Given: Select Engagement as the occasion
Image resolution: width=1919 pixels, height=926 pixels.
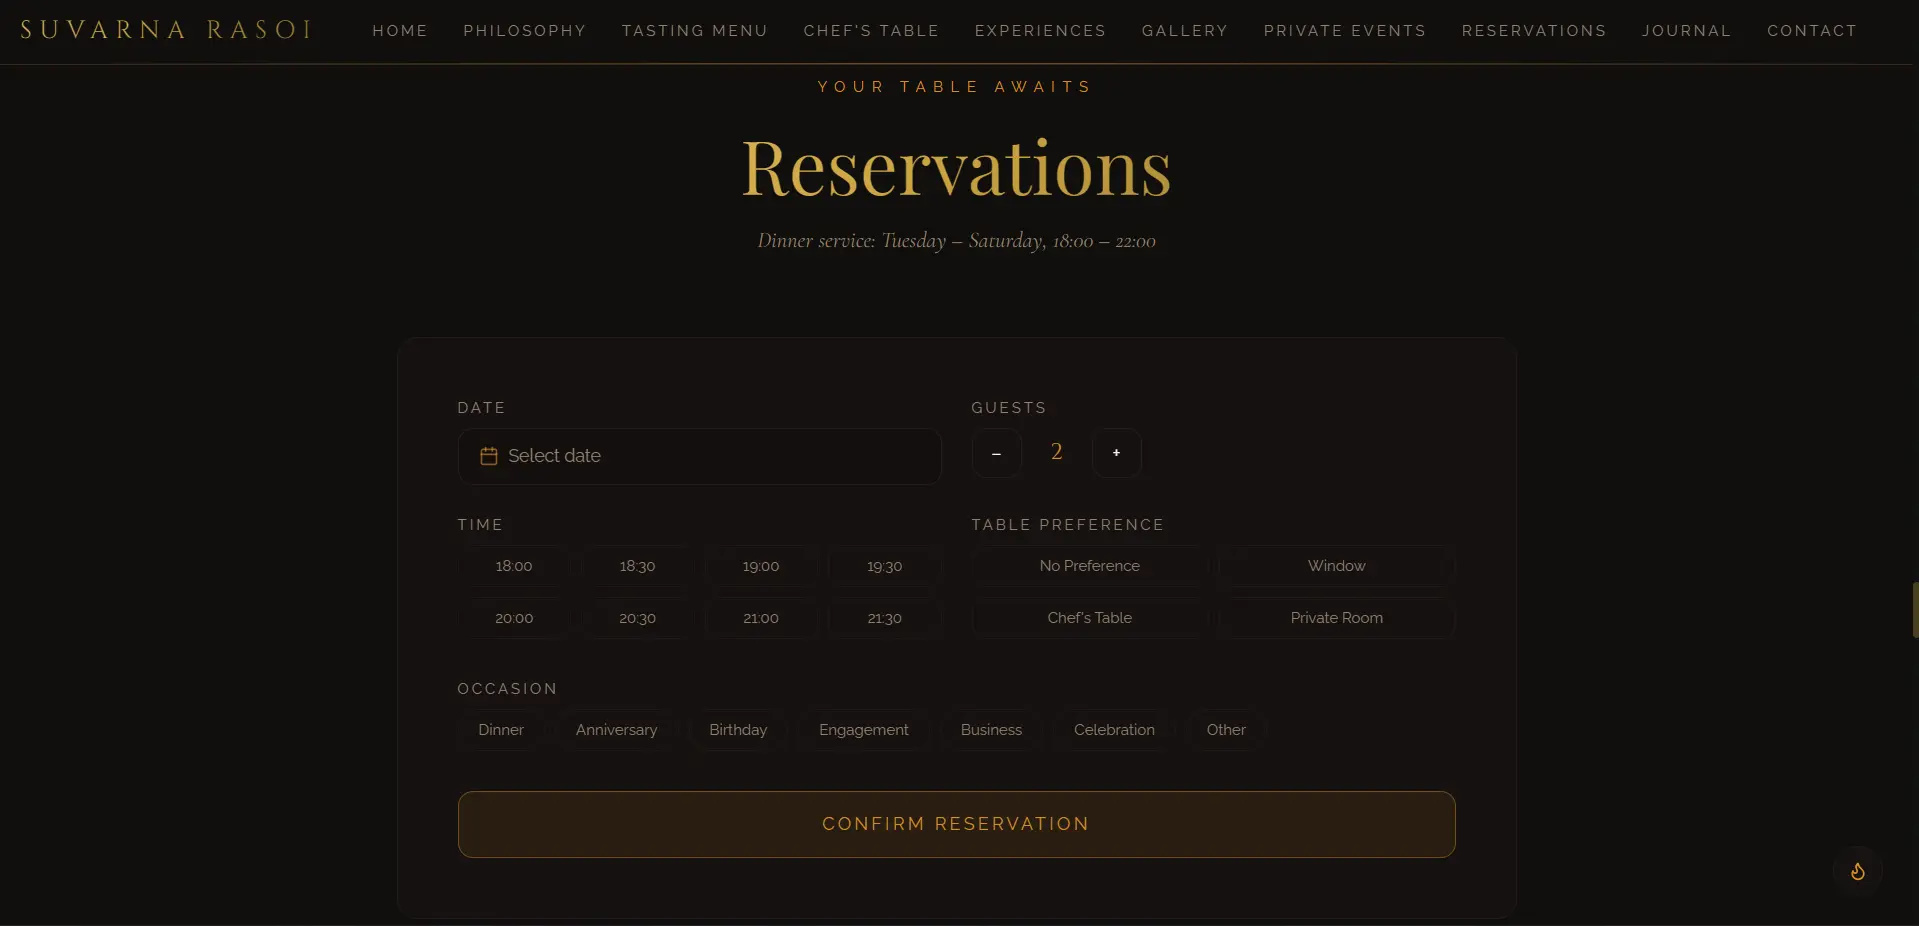Looking at the screenshot, I should coord(863,729).
